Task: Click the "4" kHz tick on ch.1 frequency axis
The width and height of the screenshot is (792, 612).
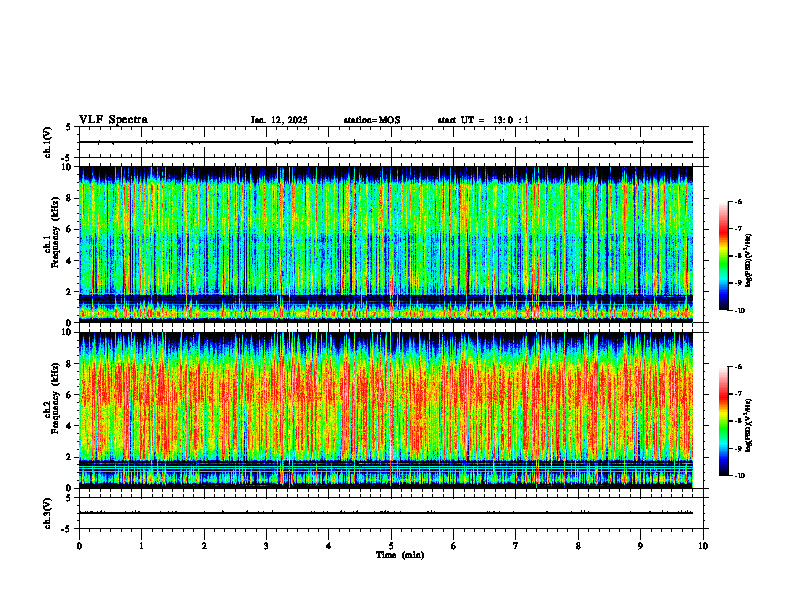Action: click(70, 261)
